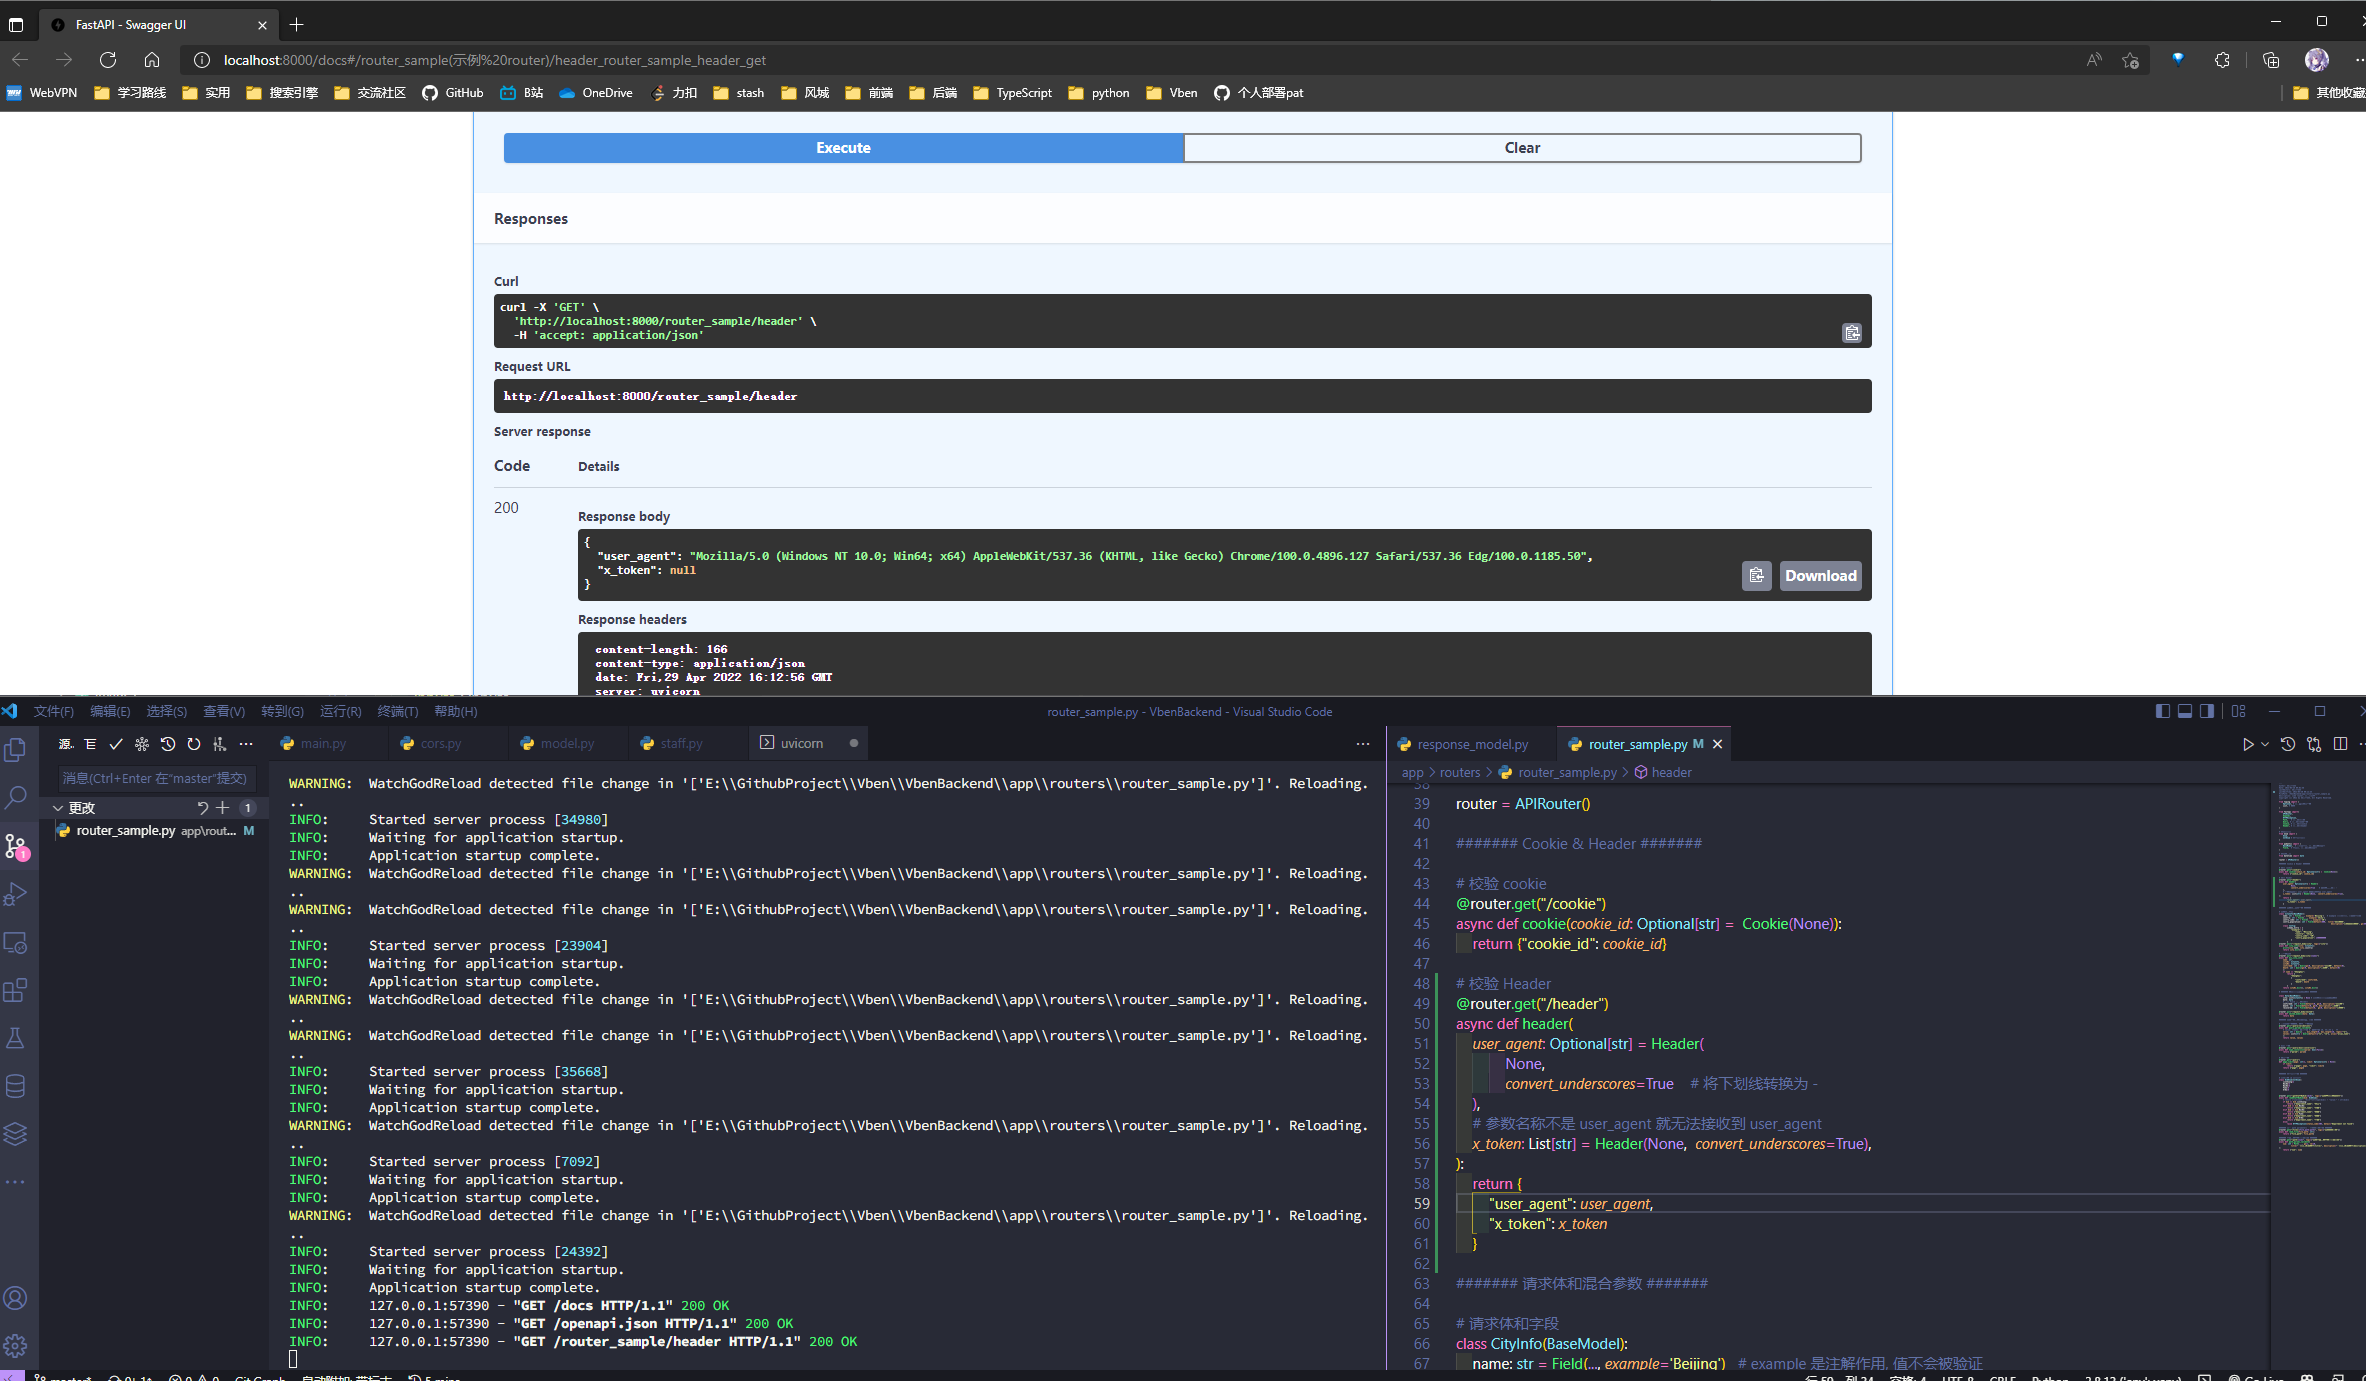Viewport: 2366px width, 1381px height.
Task: Split the editor right in VS Code
Action: point(2340,744)
